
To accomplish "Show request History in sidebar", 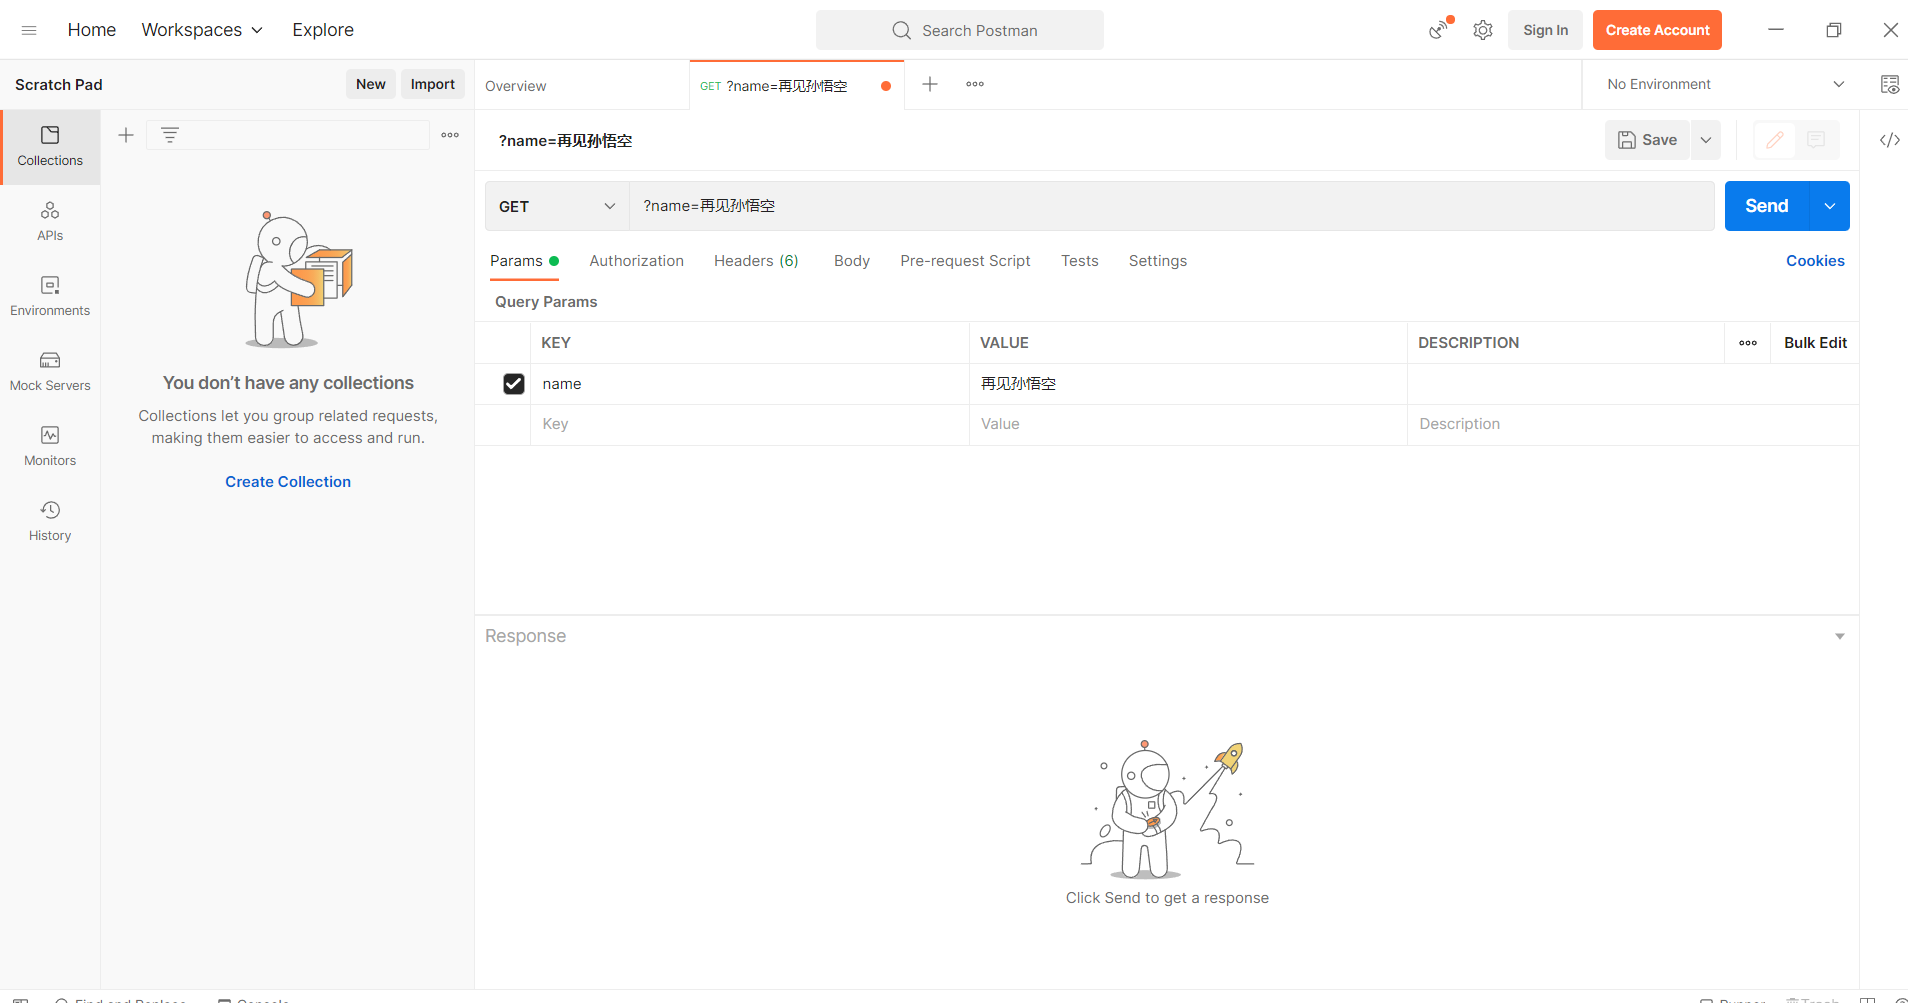I will [x=50, y=521].
